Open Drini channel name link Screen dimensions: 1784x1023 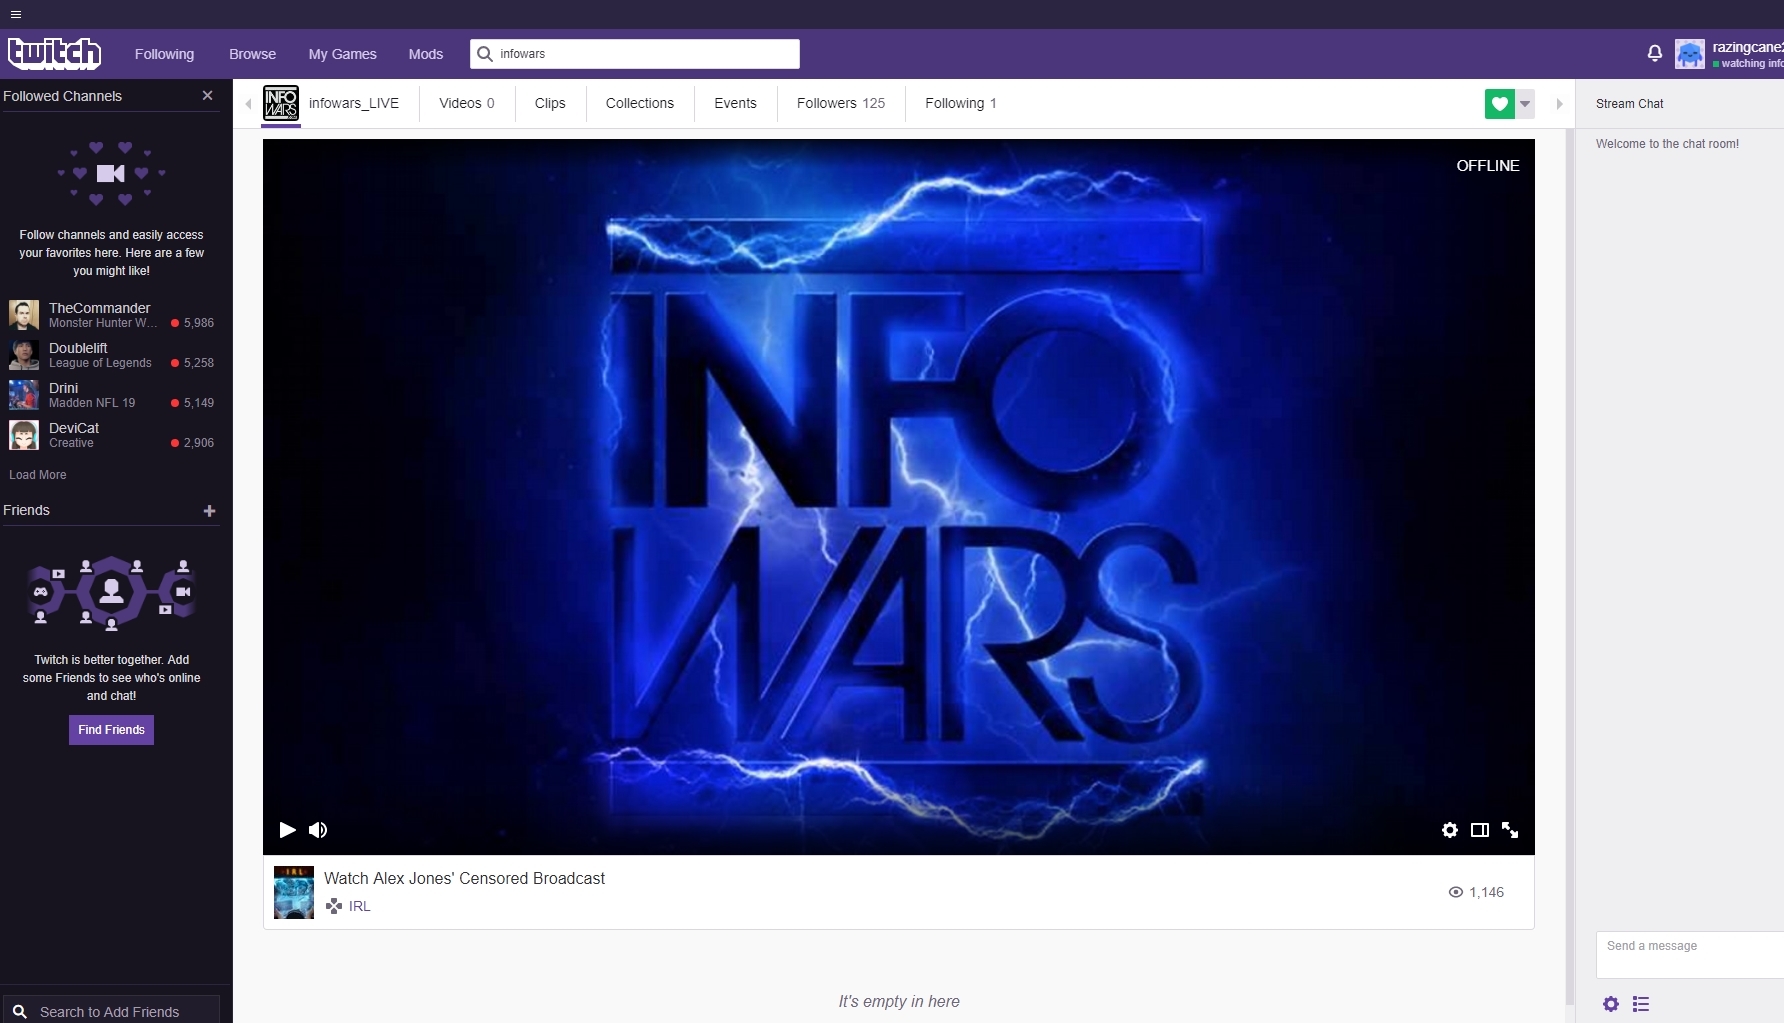pyautogui.click(x=63, y=388)
